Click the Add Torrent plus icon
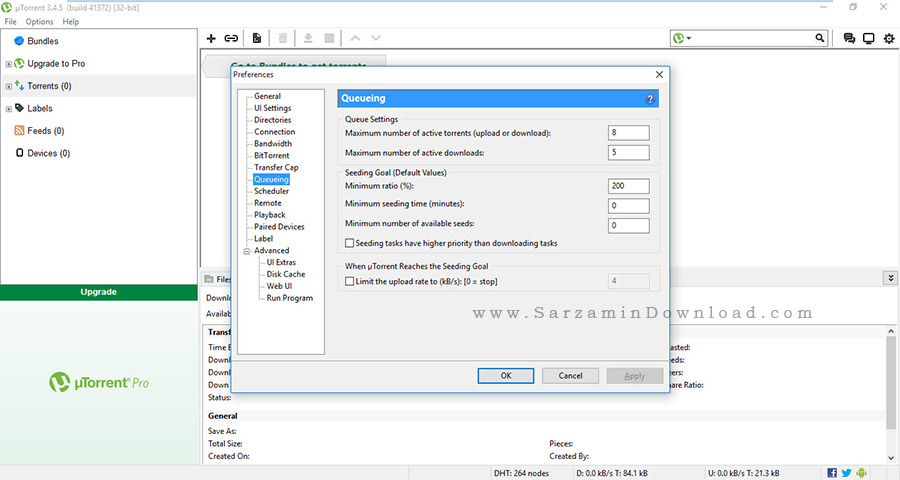 coord(211,38)
